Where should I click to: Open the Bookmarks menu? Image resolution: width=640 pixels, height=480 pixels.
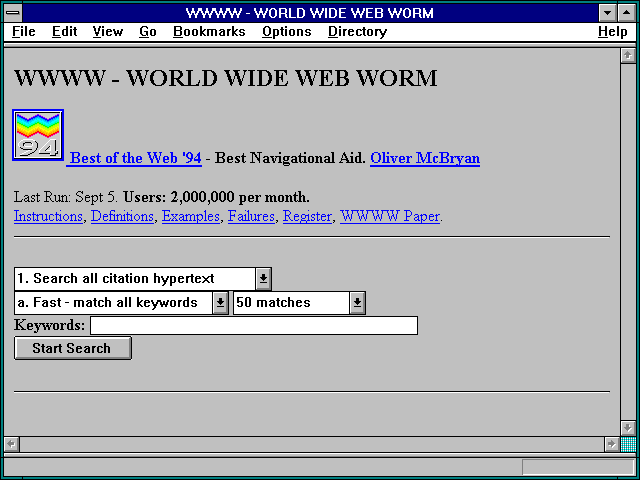click(x=209, y=31)
